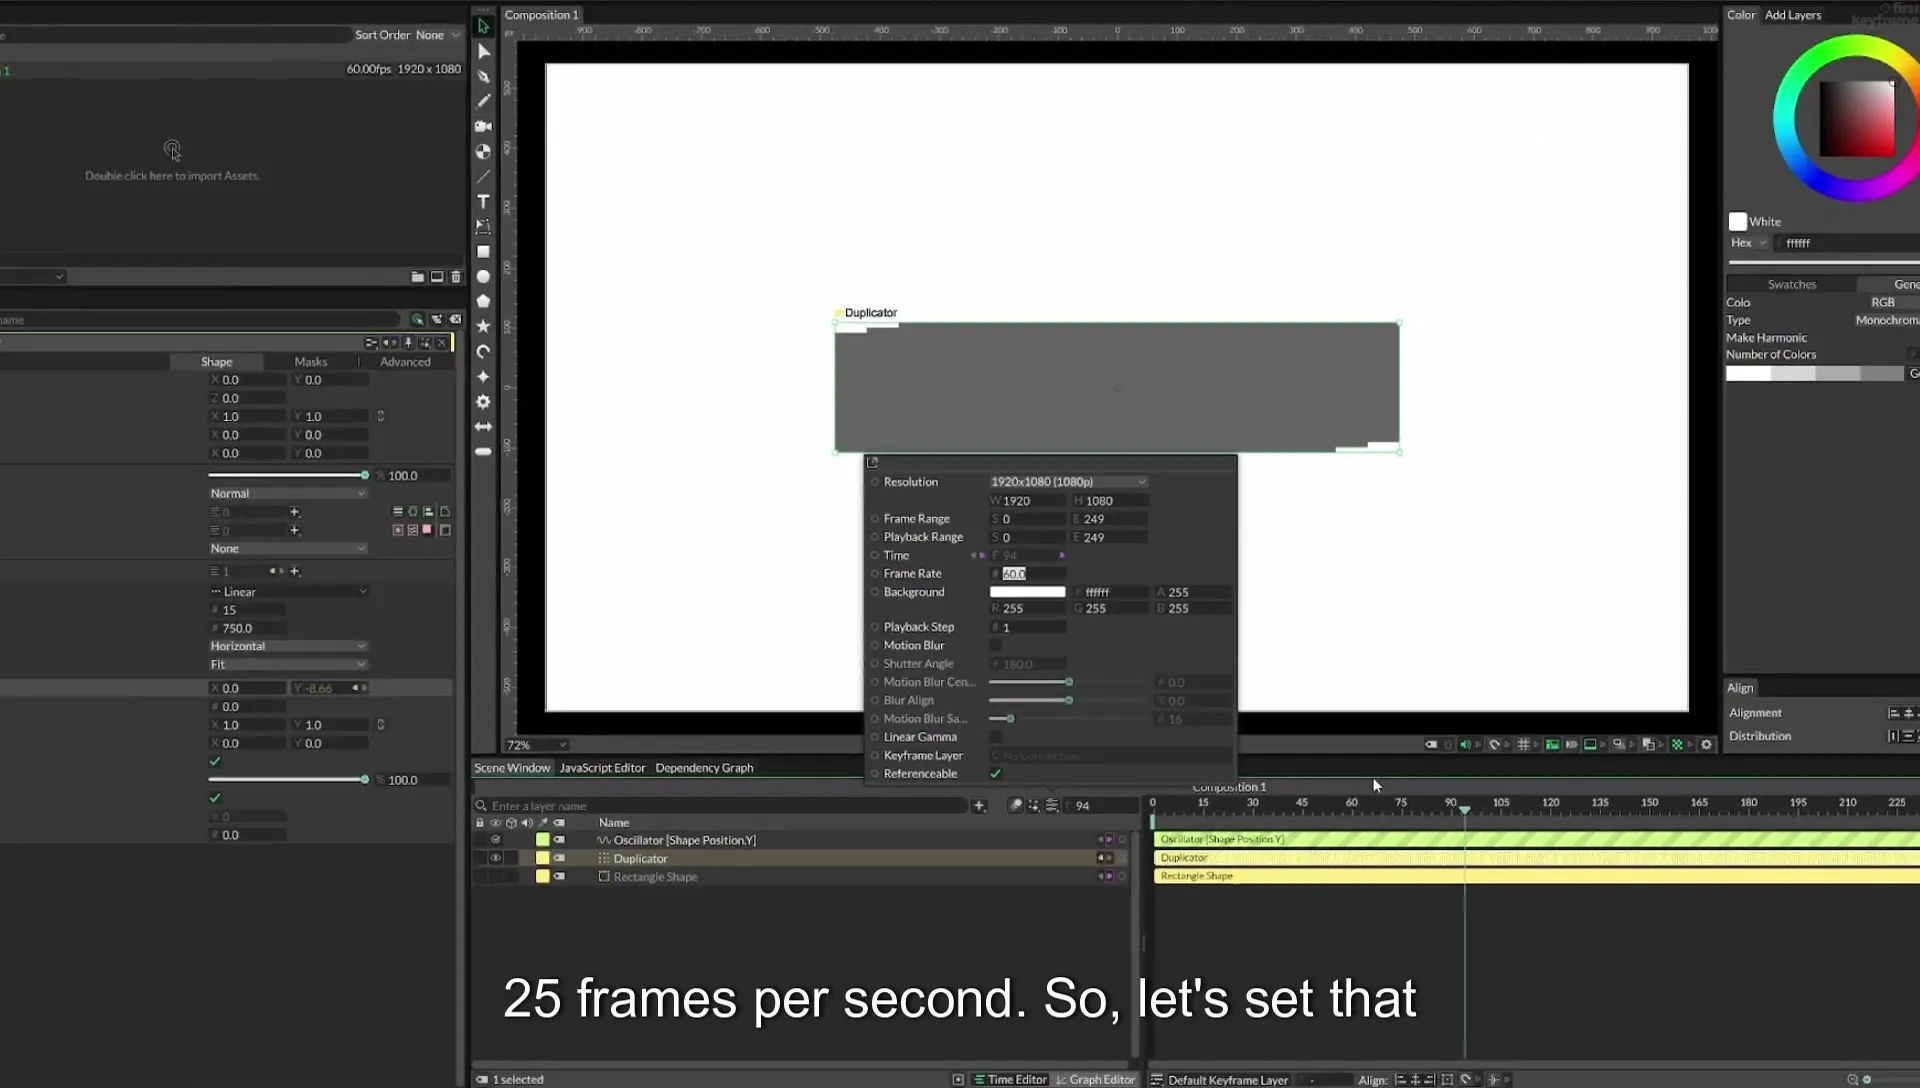Select the Arc shape tool
Image resolution: width=1920 pixels, height=1088 pixels.
[x=484, y=352]
